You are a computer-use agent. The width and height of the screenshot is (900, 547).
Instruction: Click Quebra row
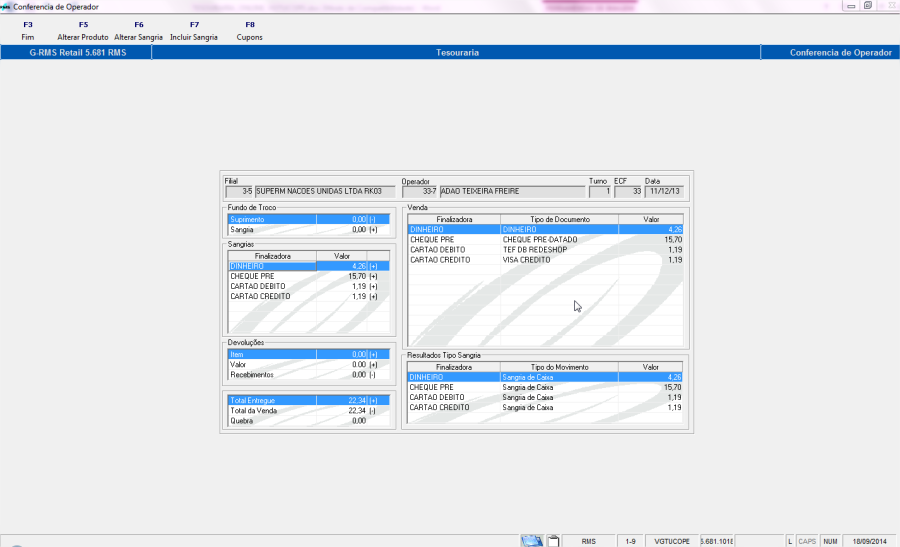(309, 421)
